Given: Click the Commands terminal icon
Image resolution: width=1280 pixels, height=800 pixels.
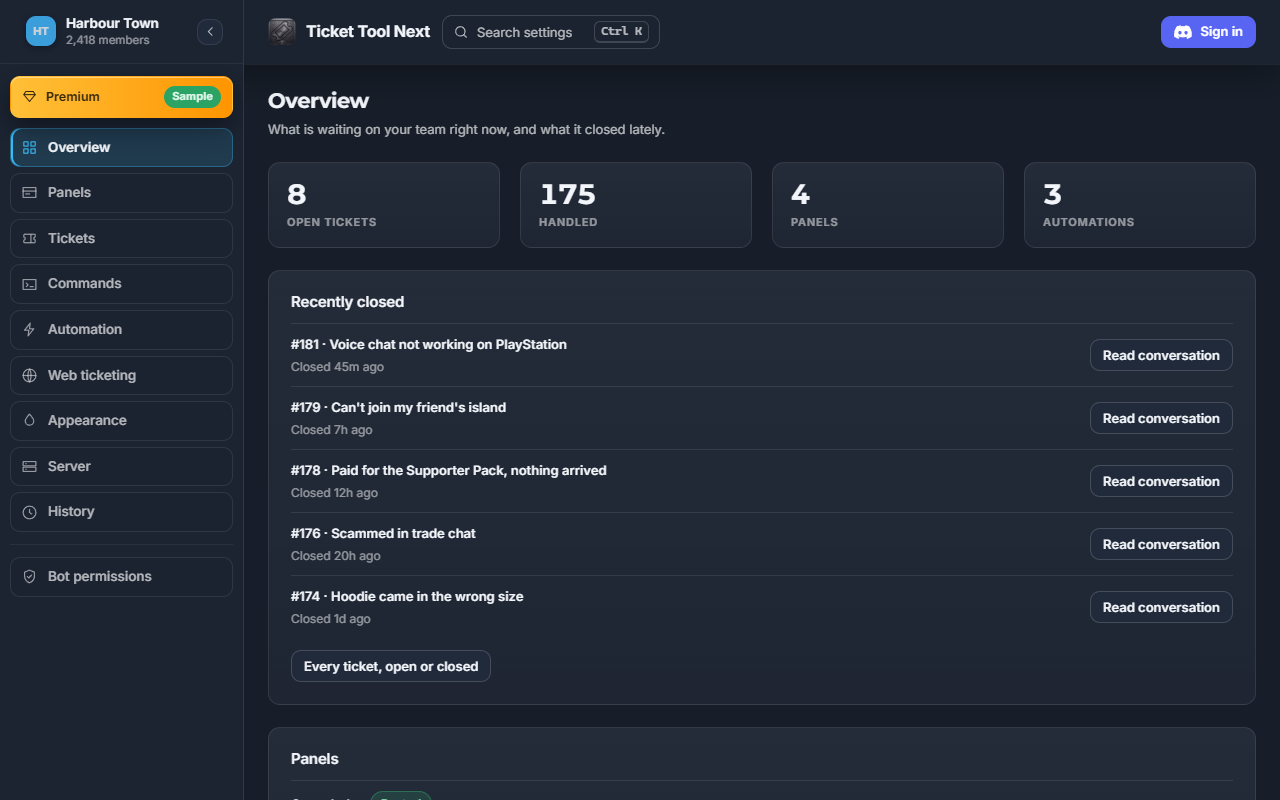Looking at the screenshot, I should [29, 284].
